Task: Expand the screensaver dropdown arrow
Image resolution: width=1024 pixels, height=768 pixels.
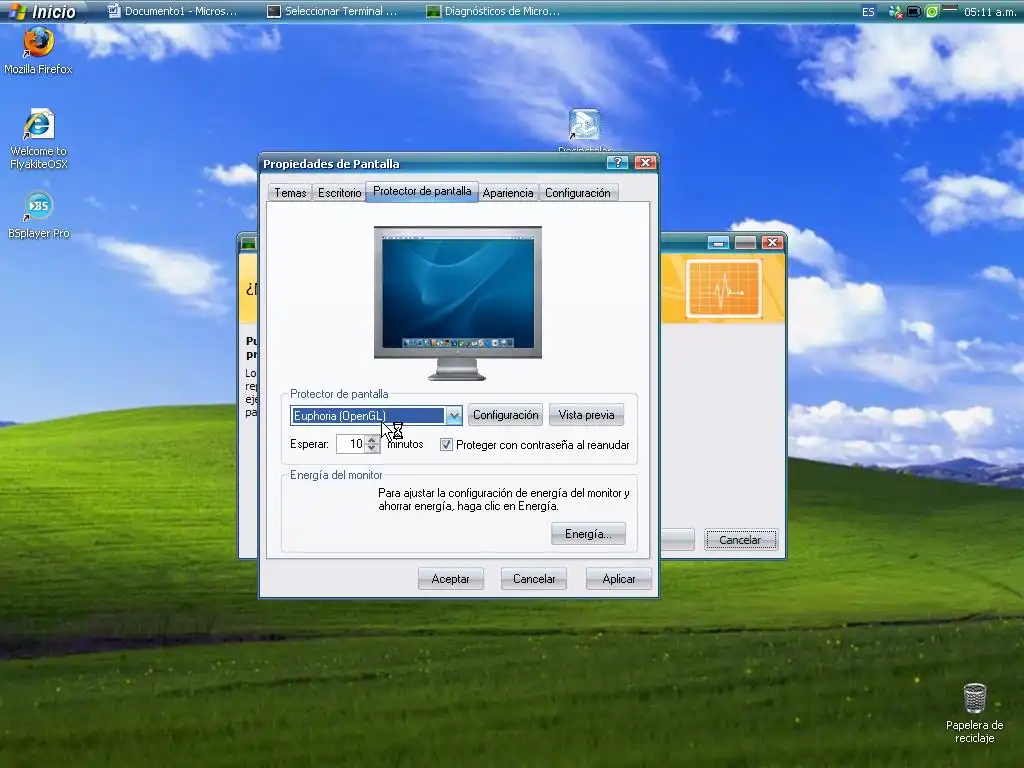Action: (454, 415)
